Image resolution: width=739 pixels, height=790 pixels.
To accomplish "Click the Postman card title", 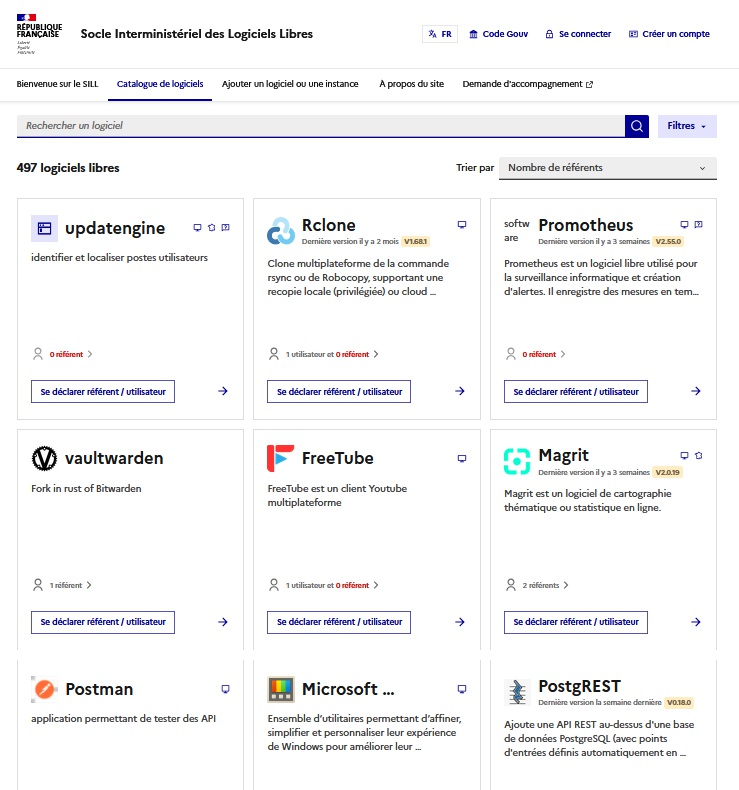I will click(x=99, y=689).
